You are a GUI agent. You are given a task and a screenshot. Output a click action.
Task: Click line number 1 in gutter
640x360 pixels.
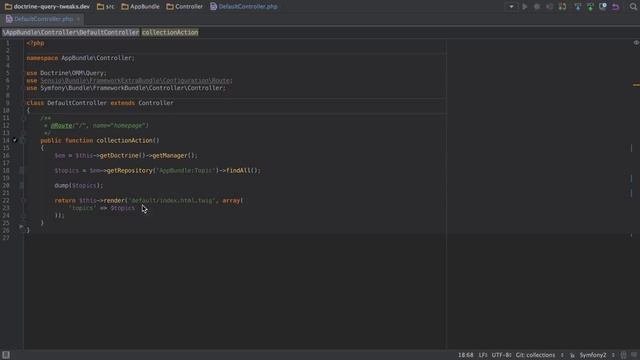(x=7, y=43)
